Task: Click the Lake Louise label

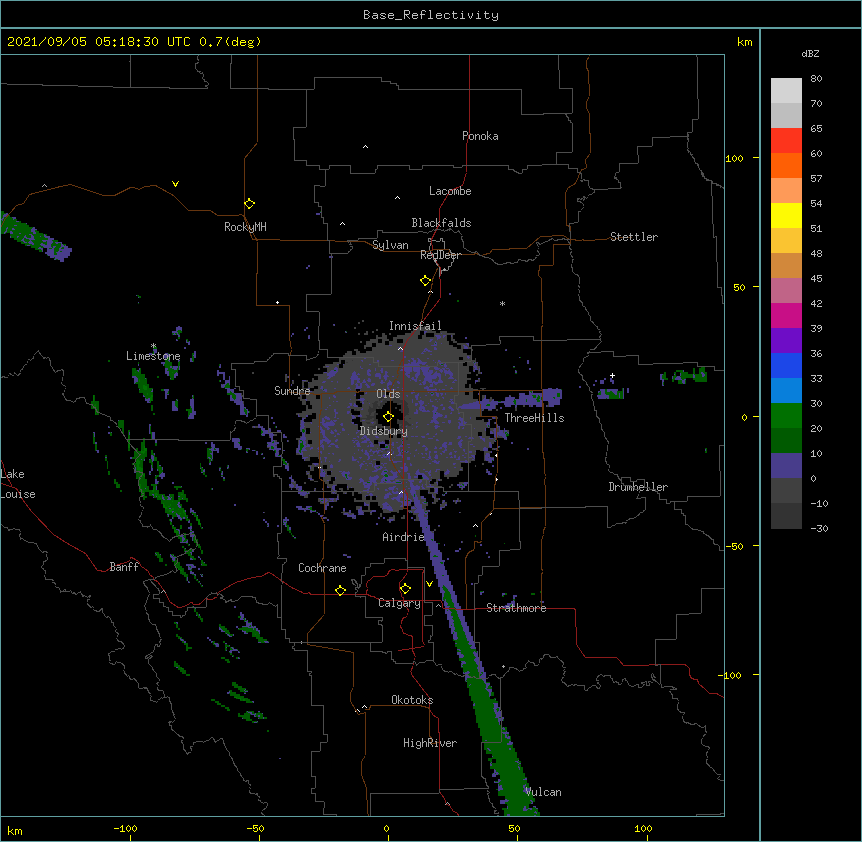Action: click(x=18, y=484)
